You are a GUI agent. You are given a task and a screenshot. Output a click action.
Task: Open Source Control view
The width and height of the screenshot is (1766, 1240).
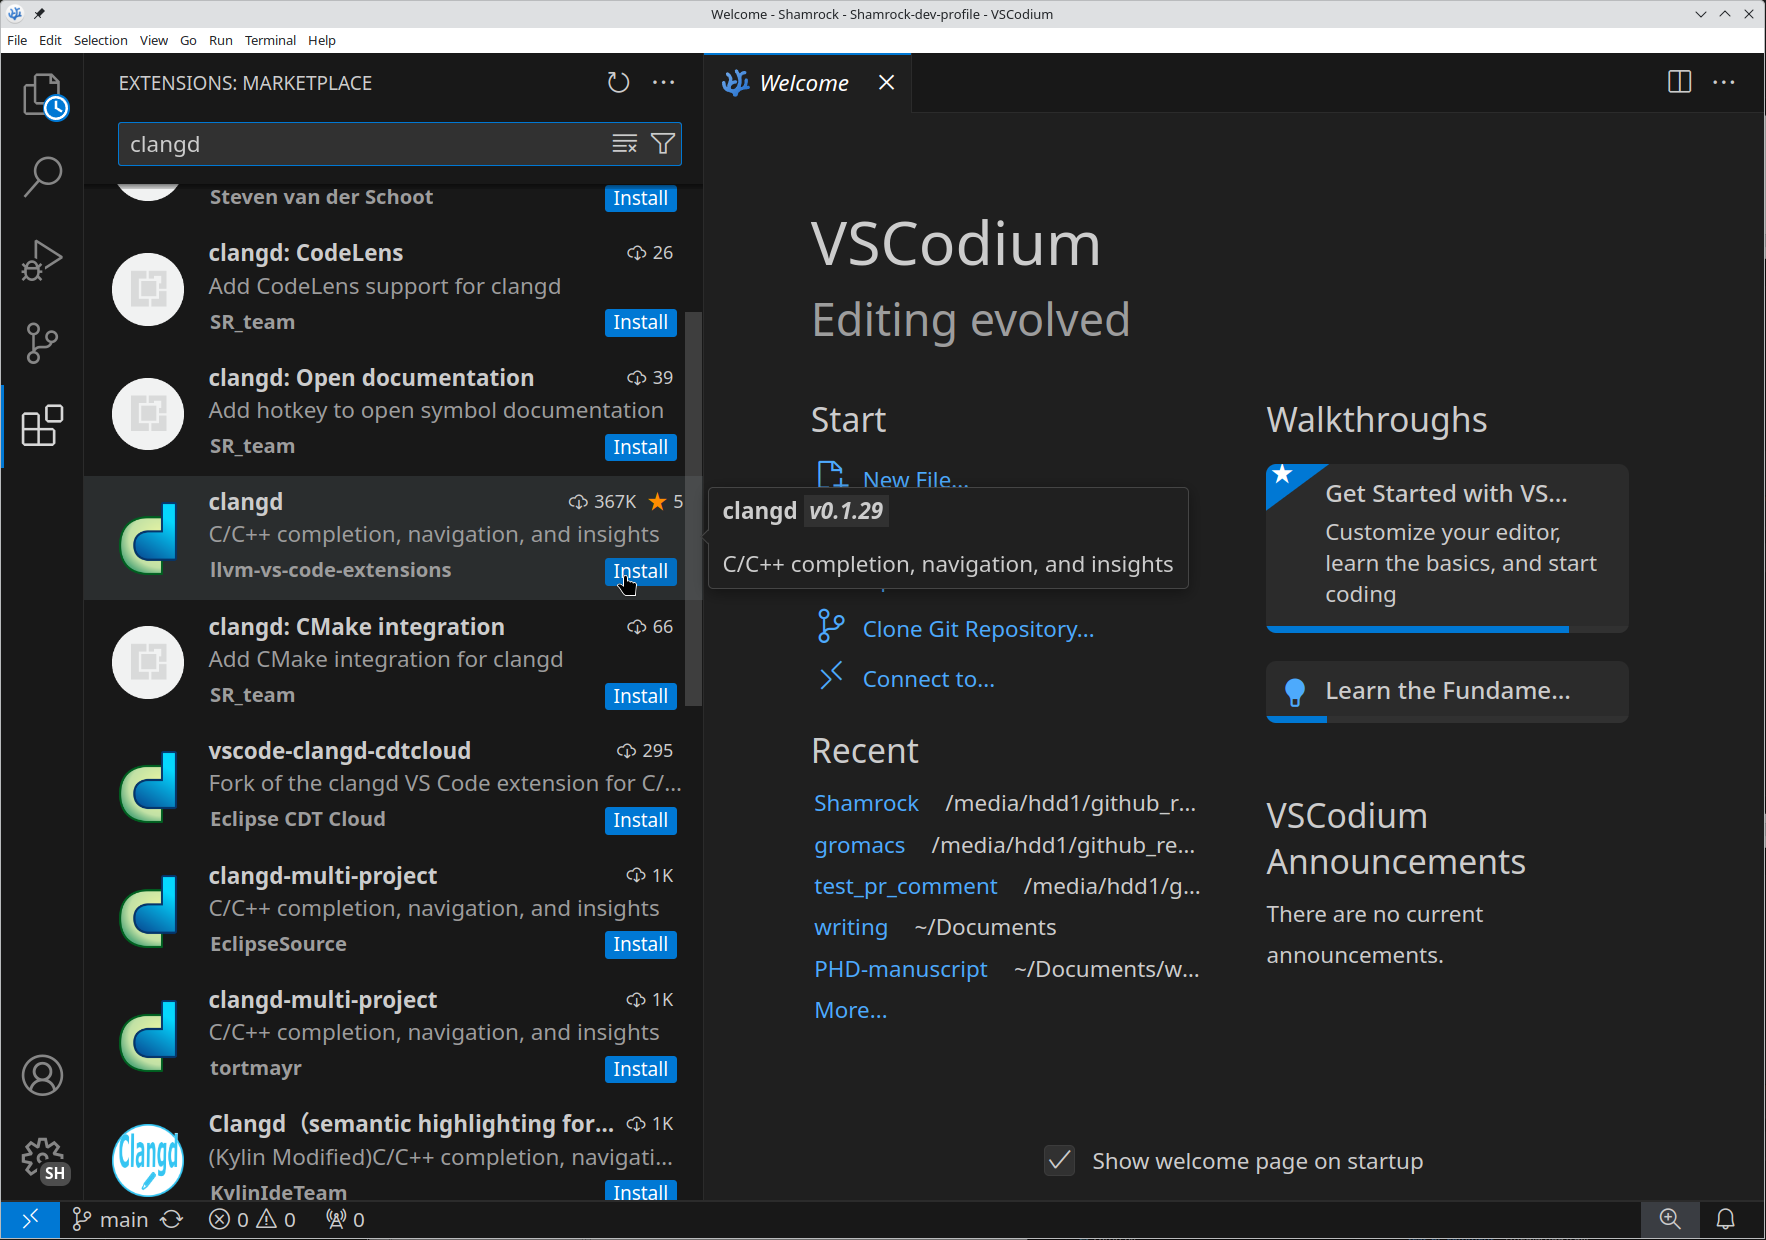[x=43, y=343]
